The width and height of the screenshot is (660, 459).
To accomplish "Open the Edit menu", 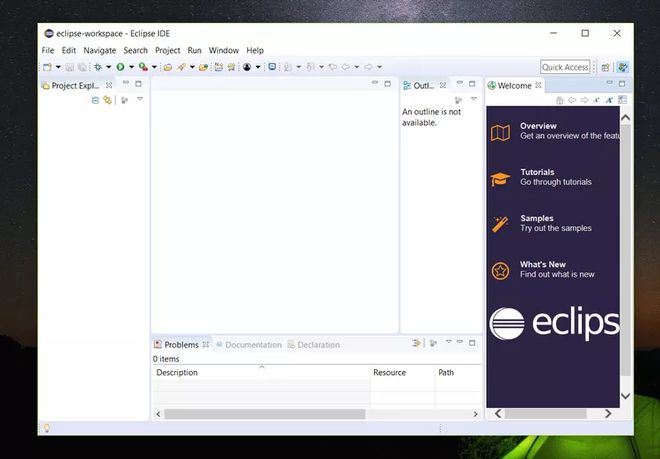I will tap(69, 50).
